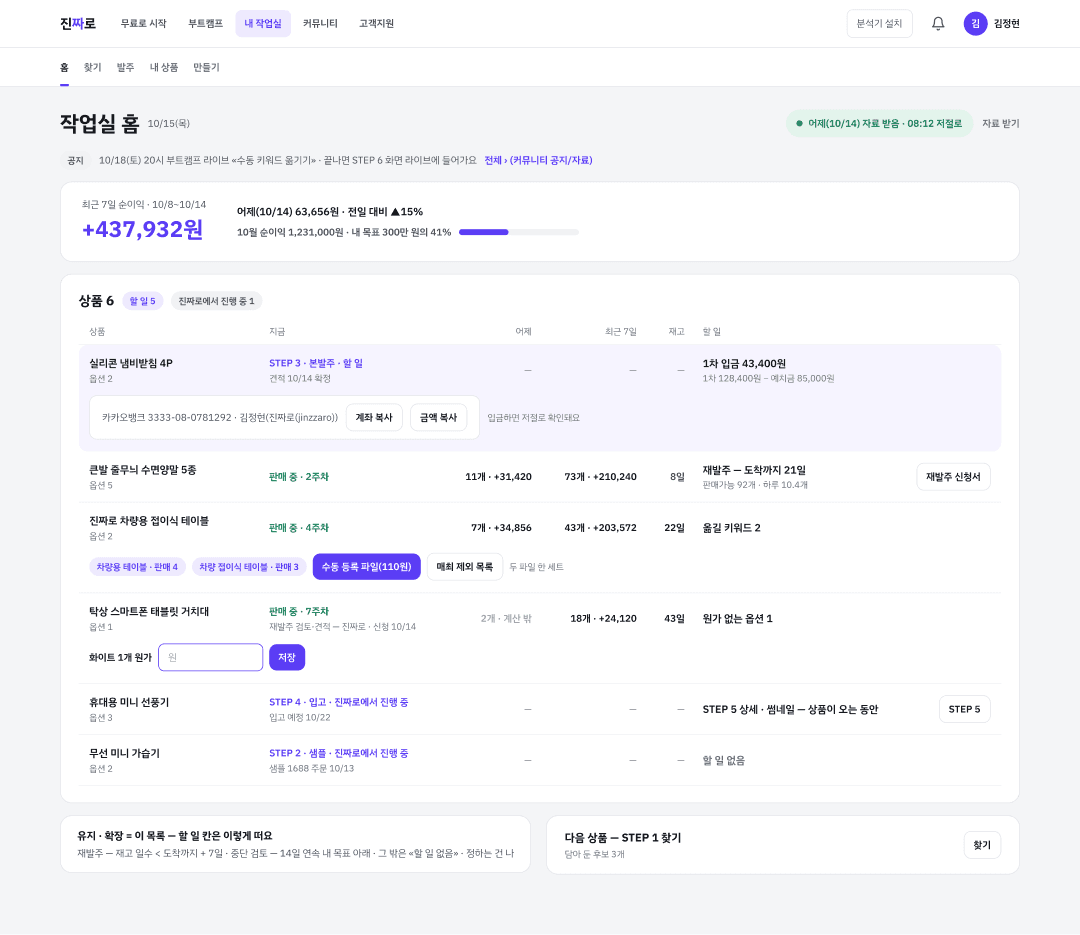
Task: Click the 화이트 1개 원가 input field
Action: [211, 657]
